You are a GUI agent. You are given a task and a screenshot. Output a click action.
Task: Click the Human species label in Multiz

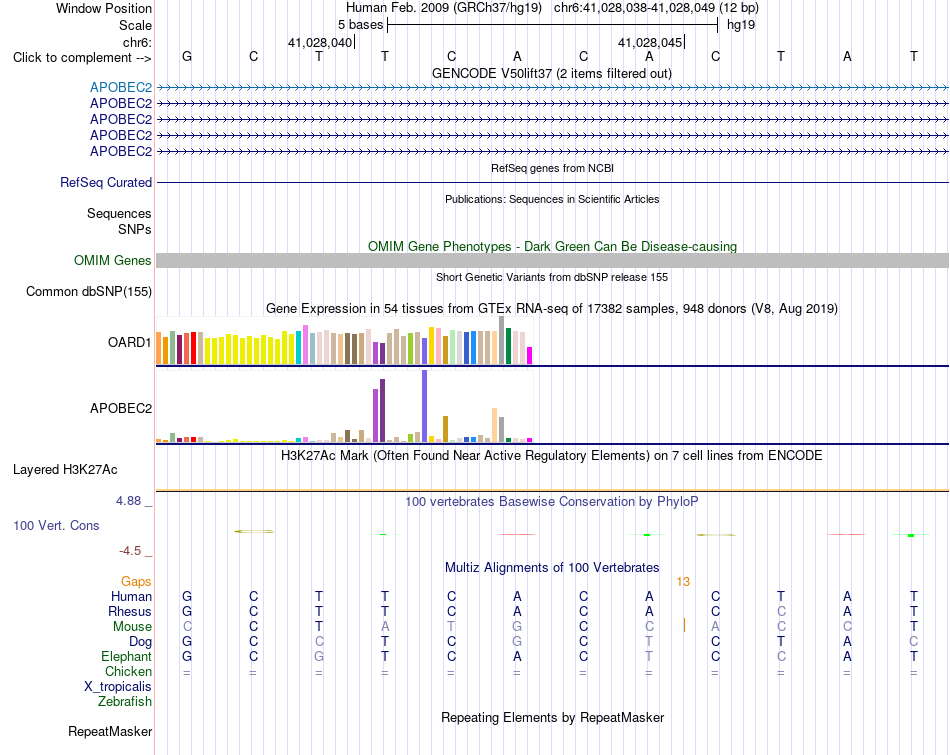131,596
